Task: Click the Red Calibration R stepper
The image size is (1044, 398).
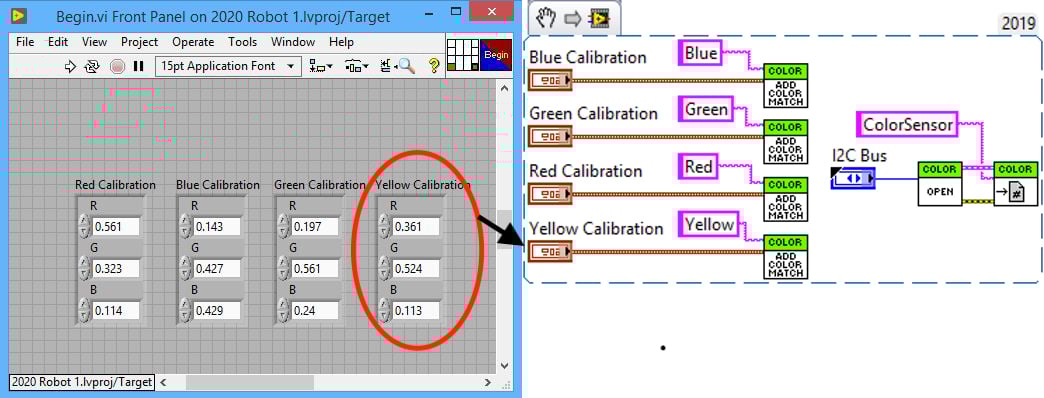Action: [83, 227]
